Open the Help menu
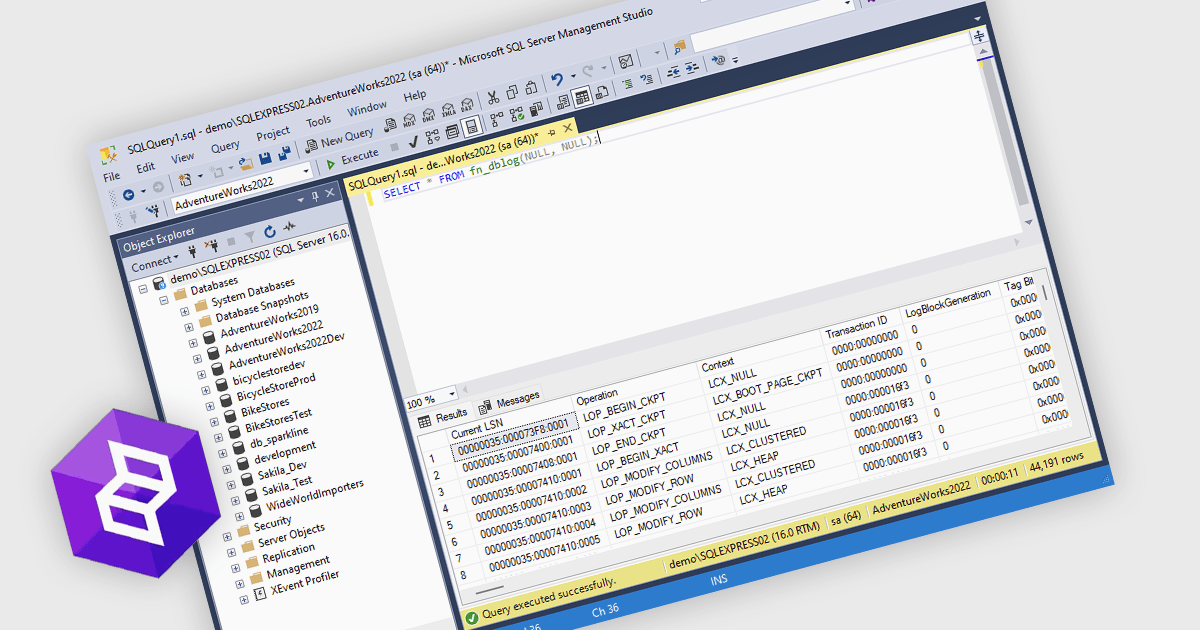 [x=415, y=95]
